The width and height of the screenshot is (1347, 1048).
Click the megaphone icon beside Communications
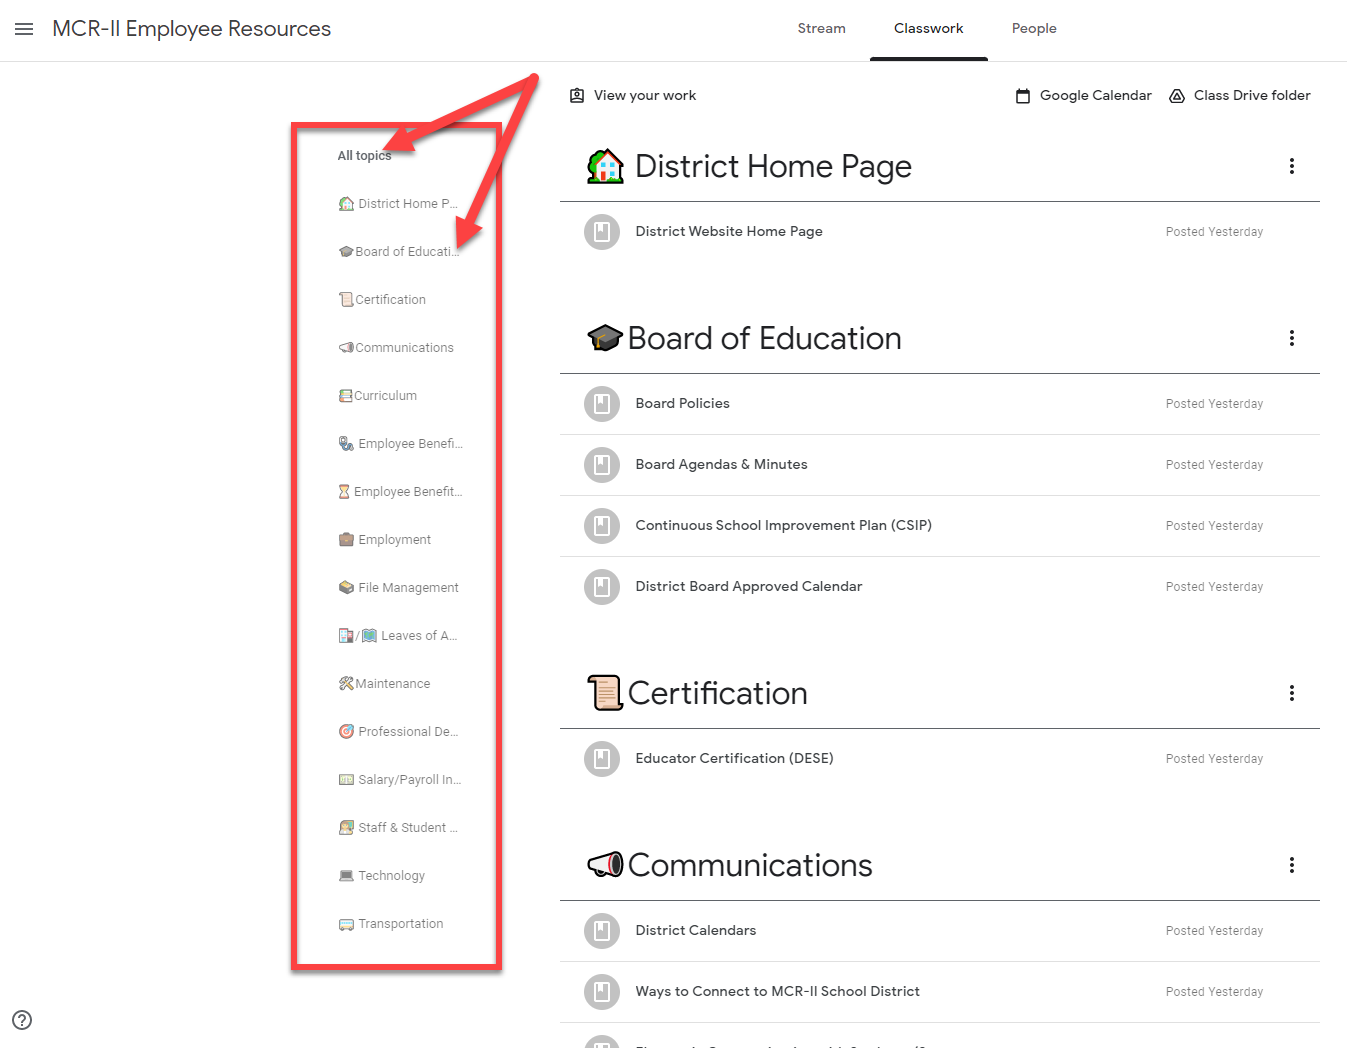pos(606,864)
